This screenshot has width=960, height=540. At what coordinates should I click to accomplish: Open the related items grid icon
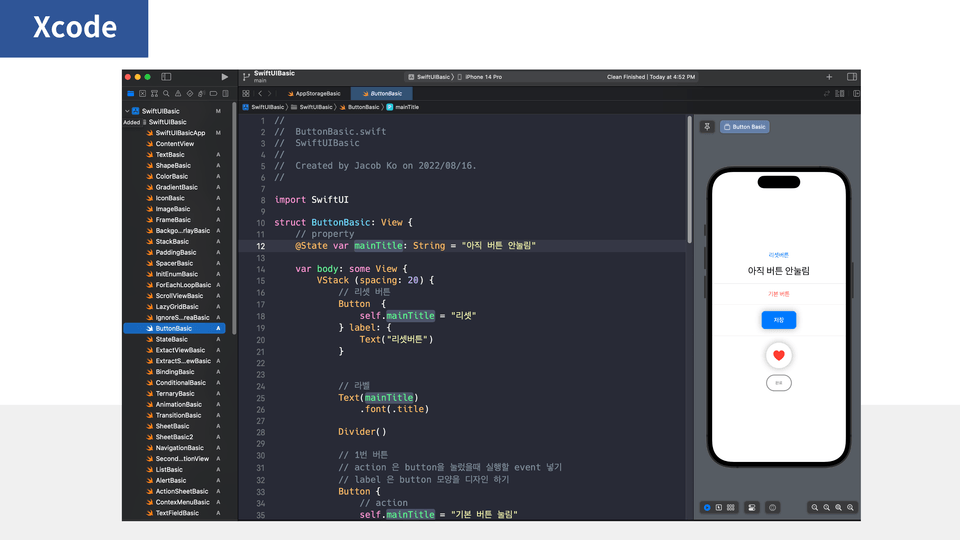(x=246, y=94)
